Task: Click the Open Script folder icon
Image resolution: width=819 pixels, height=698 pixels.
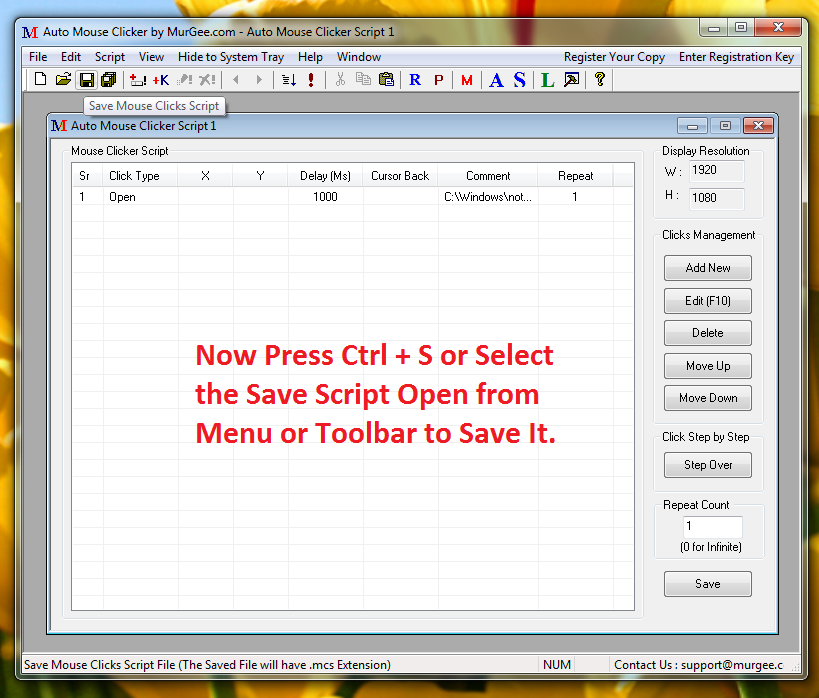Action: [x=62, y=79]
